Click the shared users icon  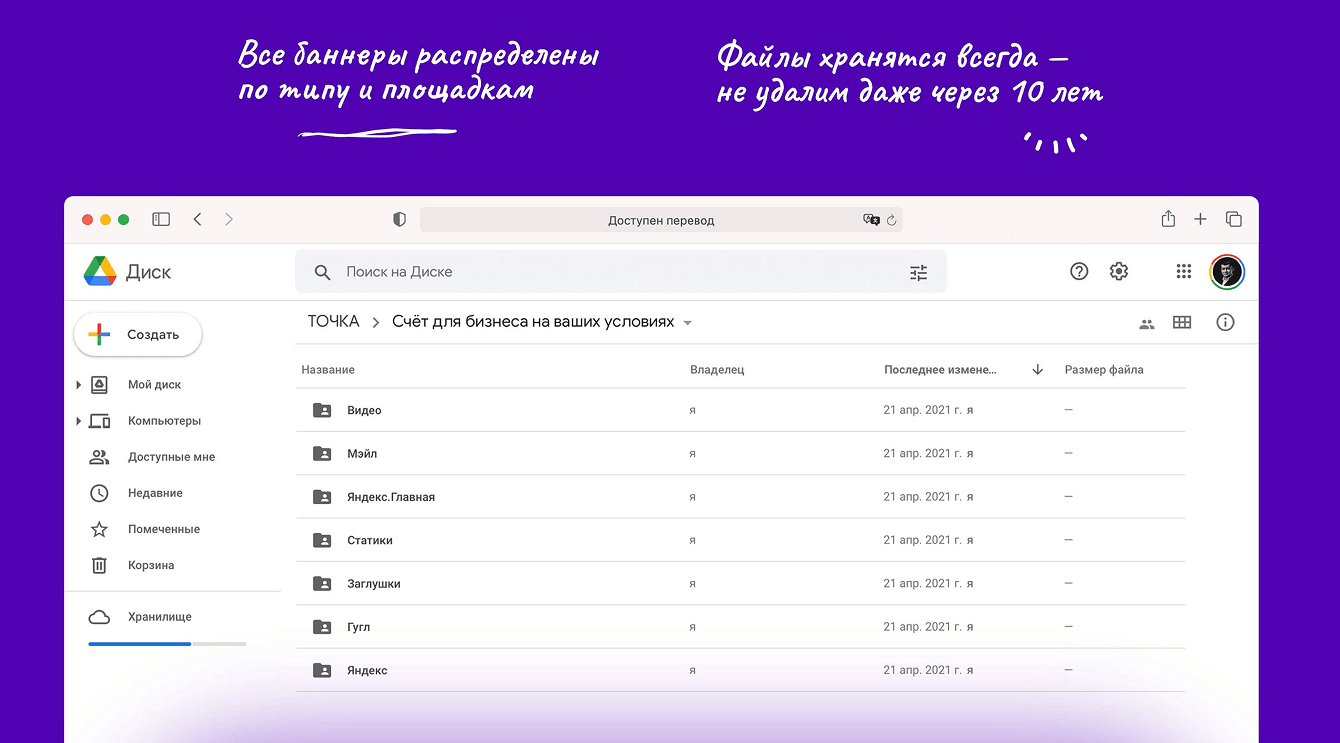(x=1147, y=323)
